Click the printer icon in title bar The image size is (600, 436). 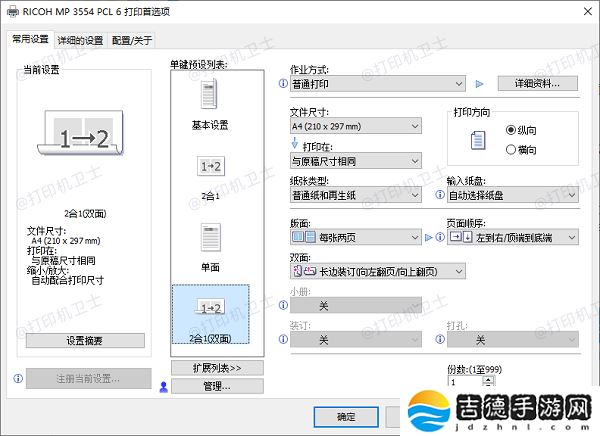pyautogui.click(x=13, y=11)
